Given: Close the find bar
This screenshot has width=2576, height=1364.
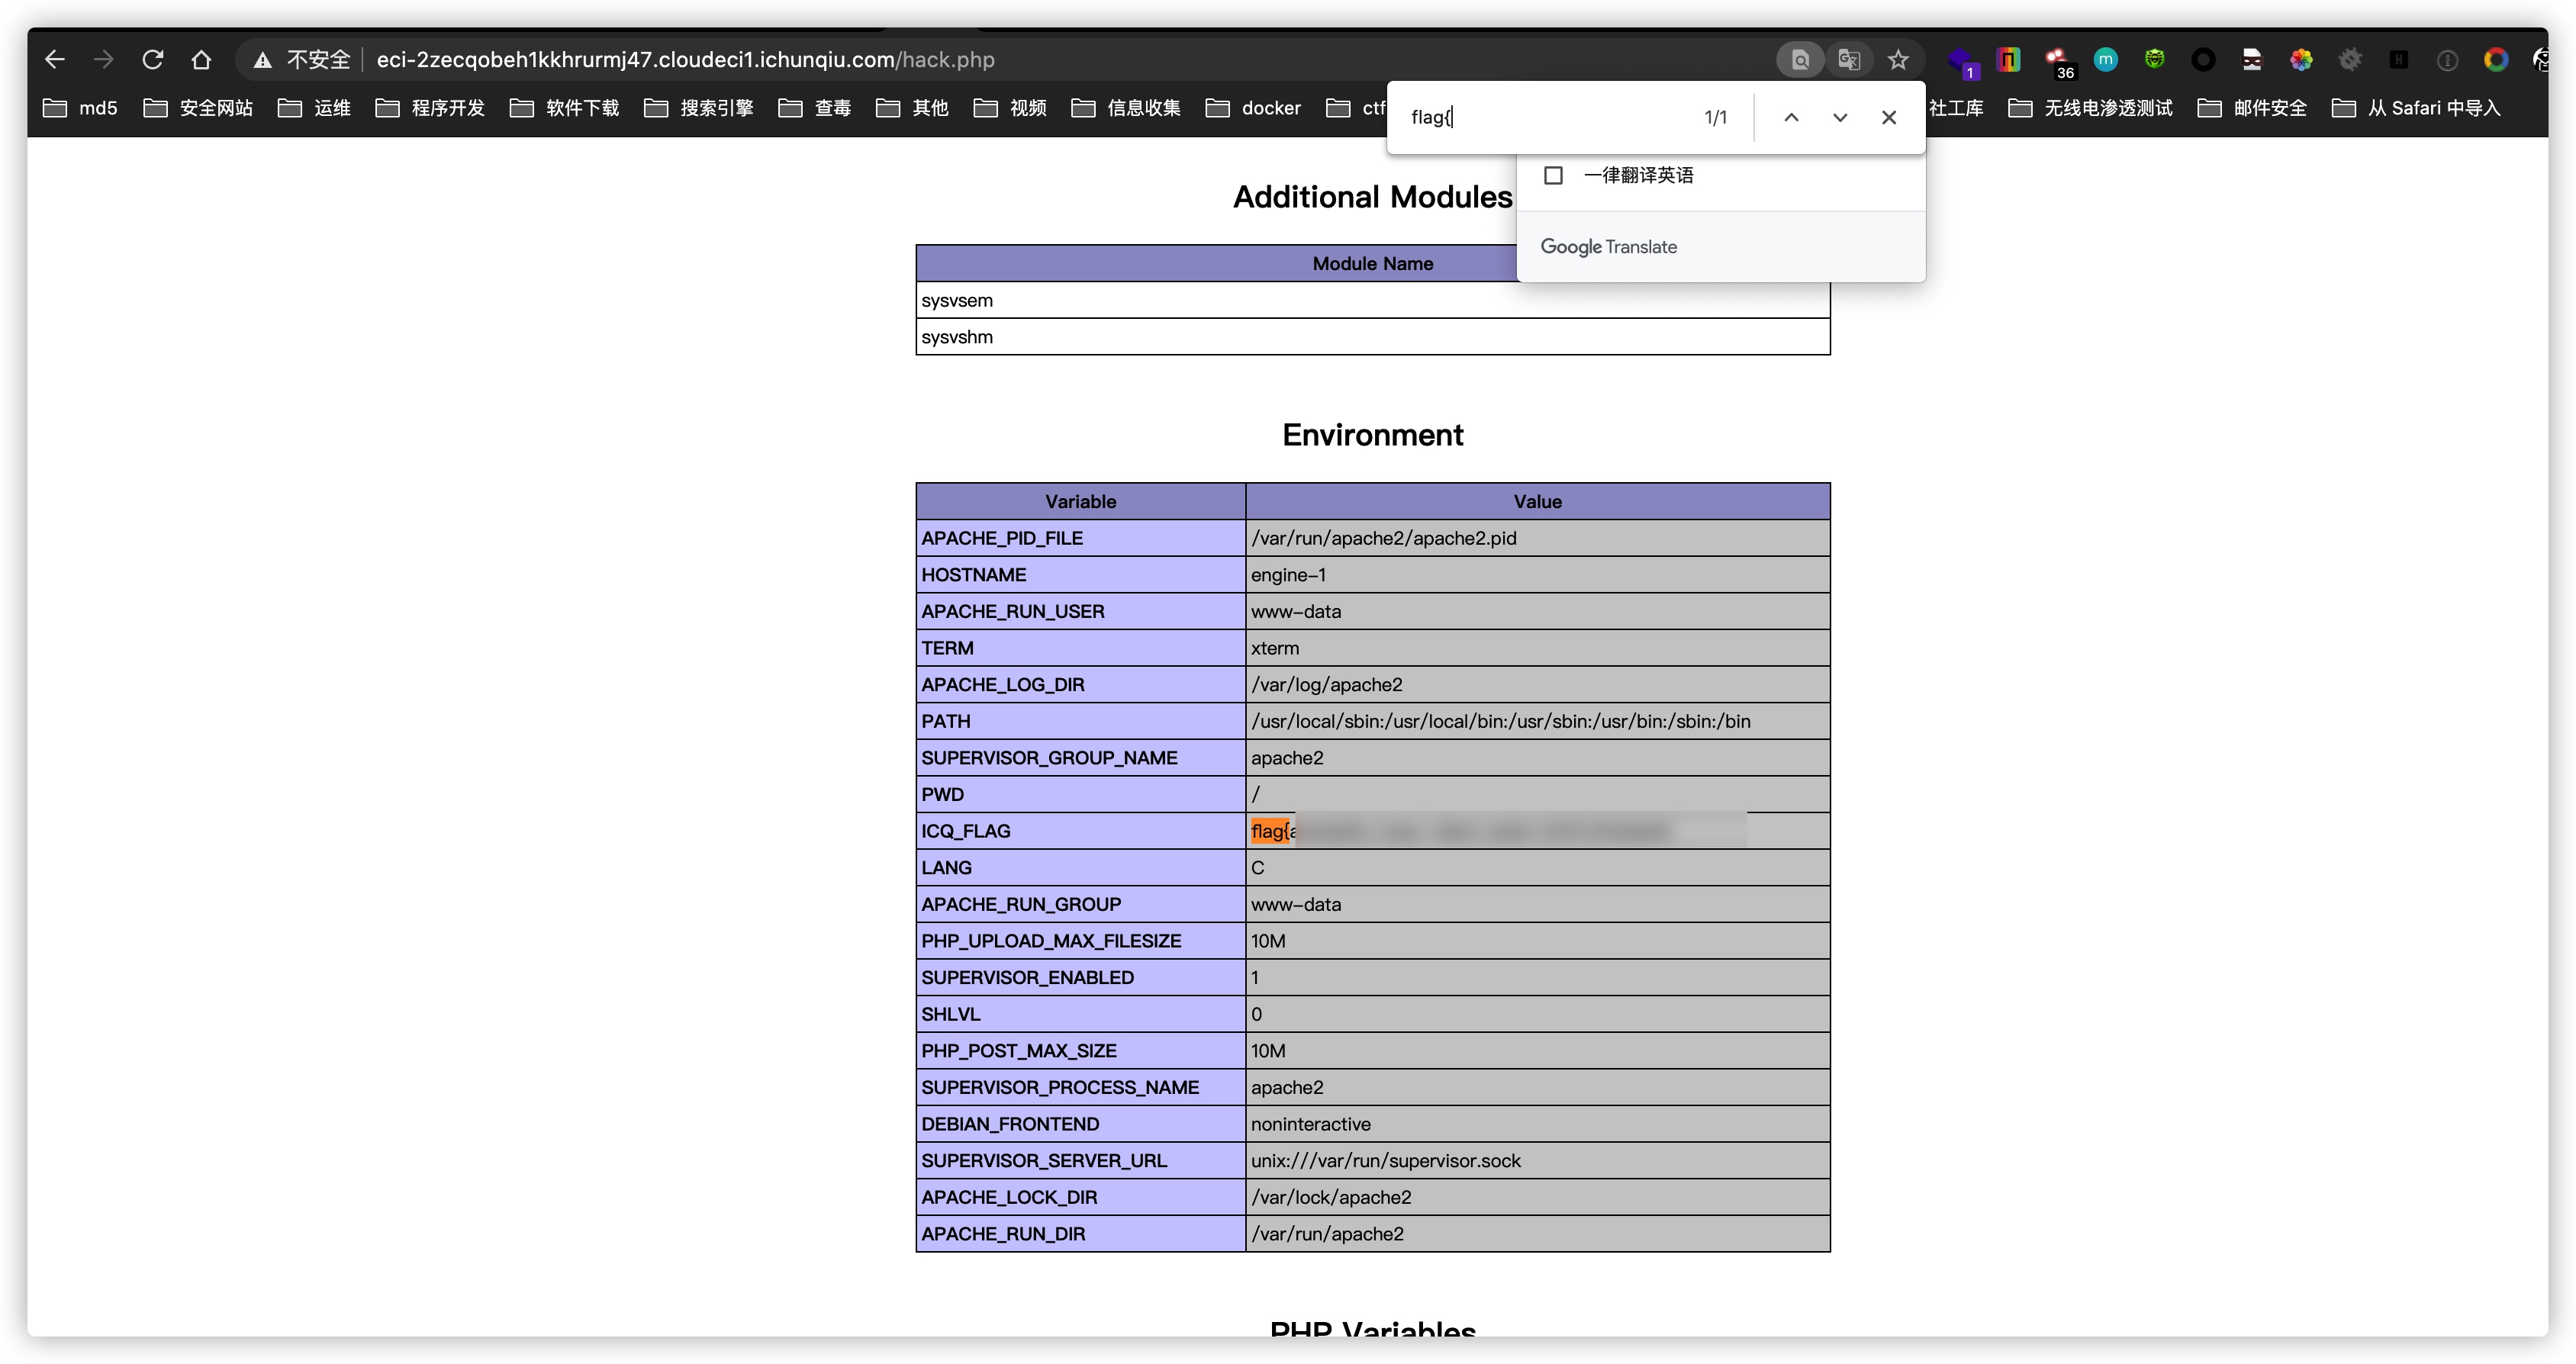Looking at the screenshot, I should pyautogui.click(x=1888, y=117).
